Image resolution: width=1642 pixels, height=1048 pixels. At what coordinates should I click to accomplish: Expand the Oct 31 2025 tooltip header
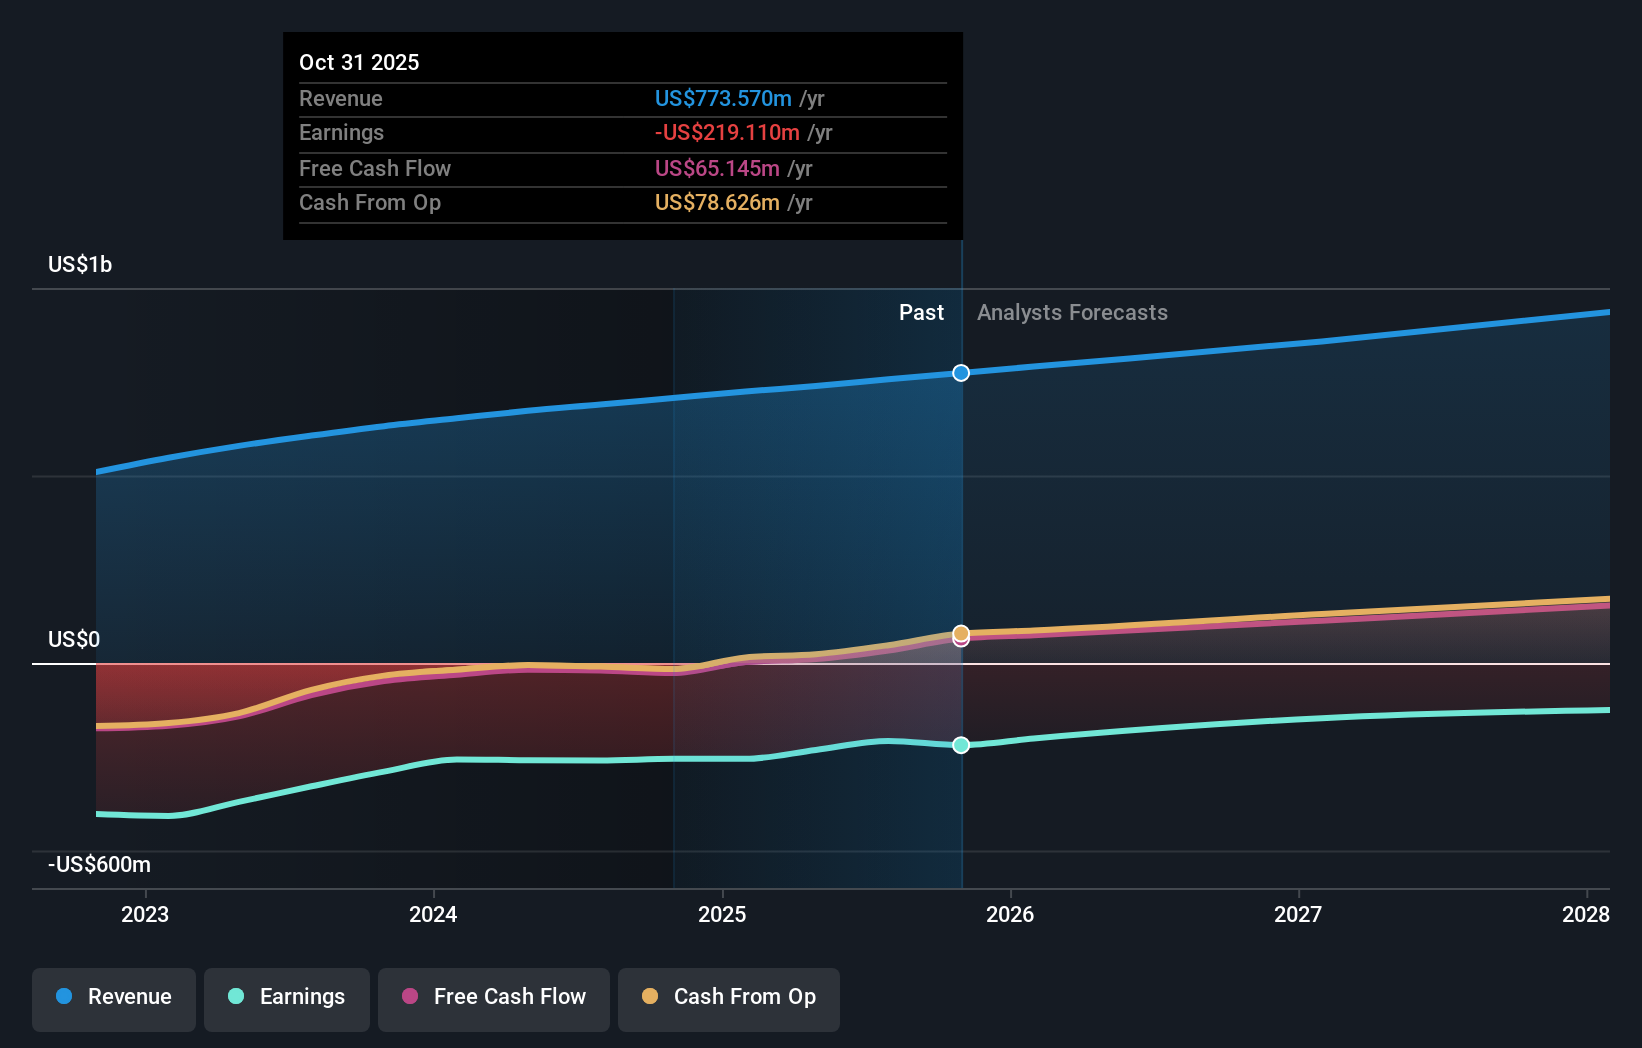point(359,62)
